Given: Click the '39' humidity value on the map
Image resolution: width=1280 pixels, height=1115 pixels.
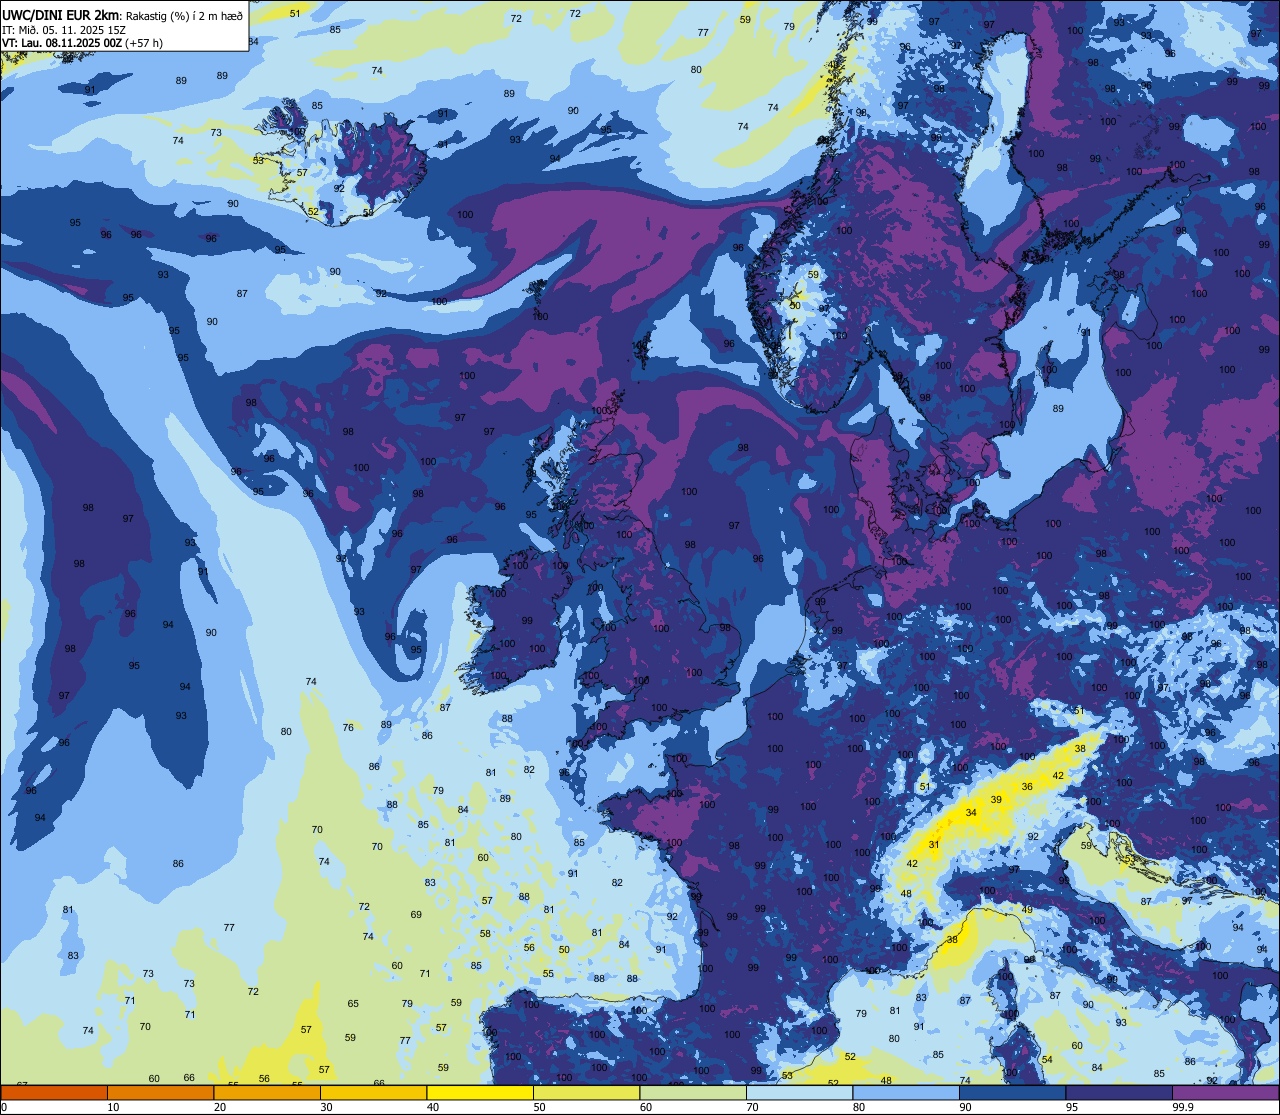Looking at the screenshot, I should (x=996, y=799).
